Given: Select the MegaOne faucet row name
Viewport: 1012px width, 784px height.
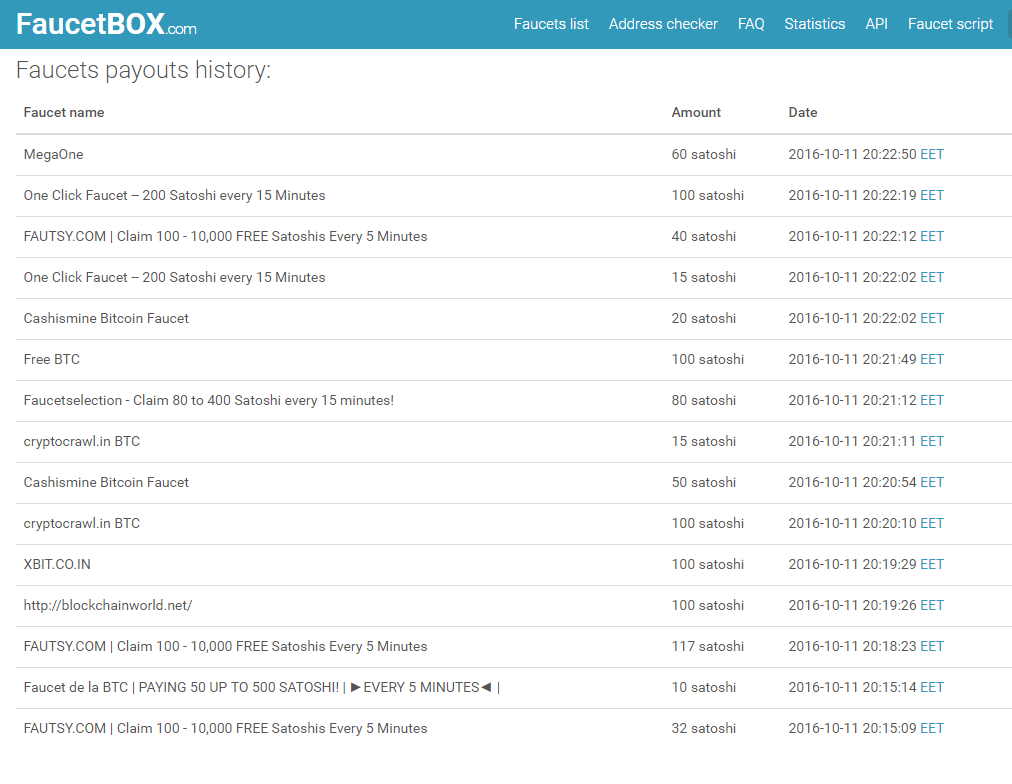Looking at the screenshot, I should coord(54,154).
